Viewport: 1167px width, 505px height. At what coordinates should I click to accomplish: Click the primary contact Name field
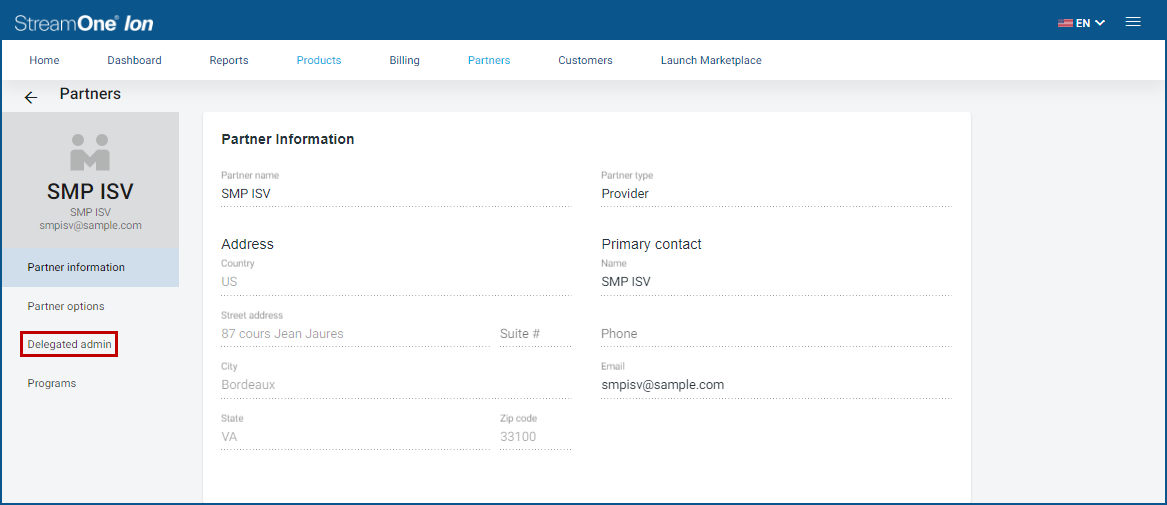click(x=776, y=282)
